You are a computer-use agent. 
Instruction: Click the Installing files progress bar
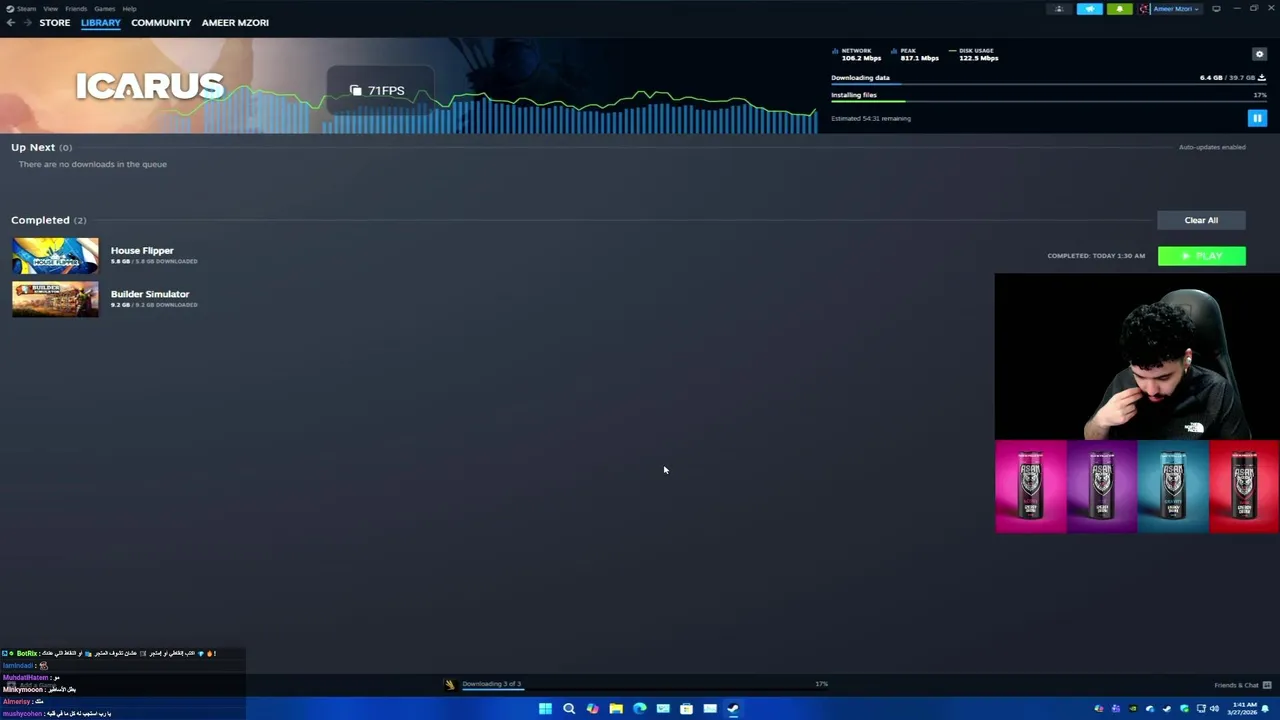1049,101
